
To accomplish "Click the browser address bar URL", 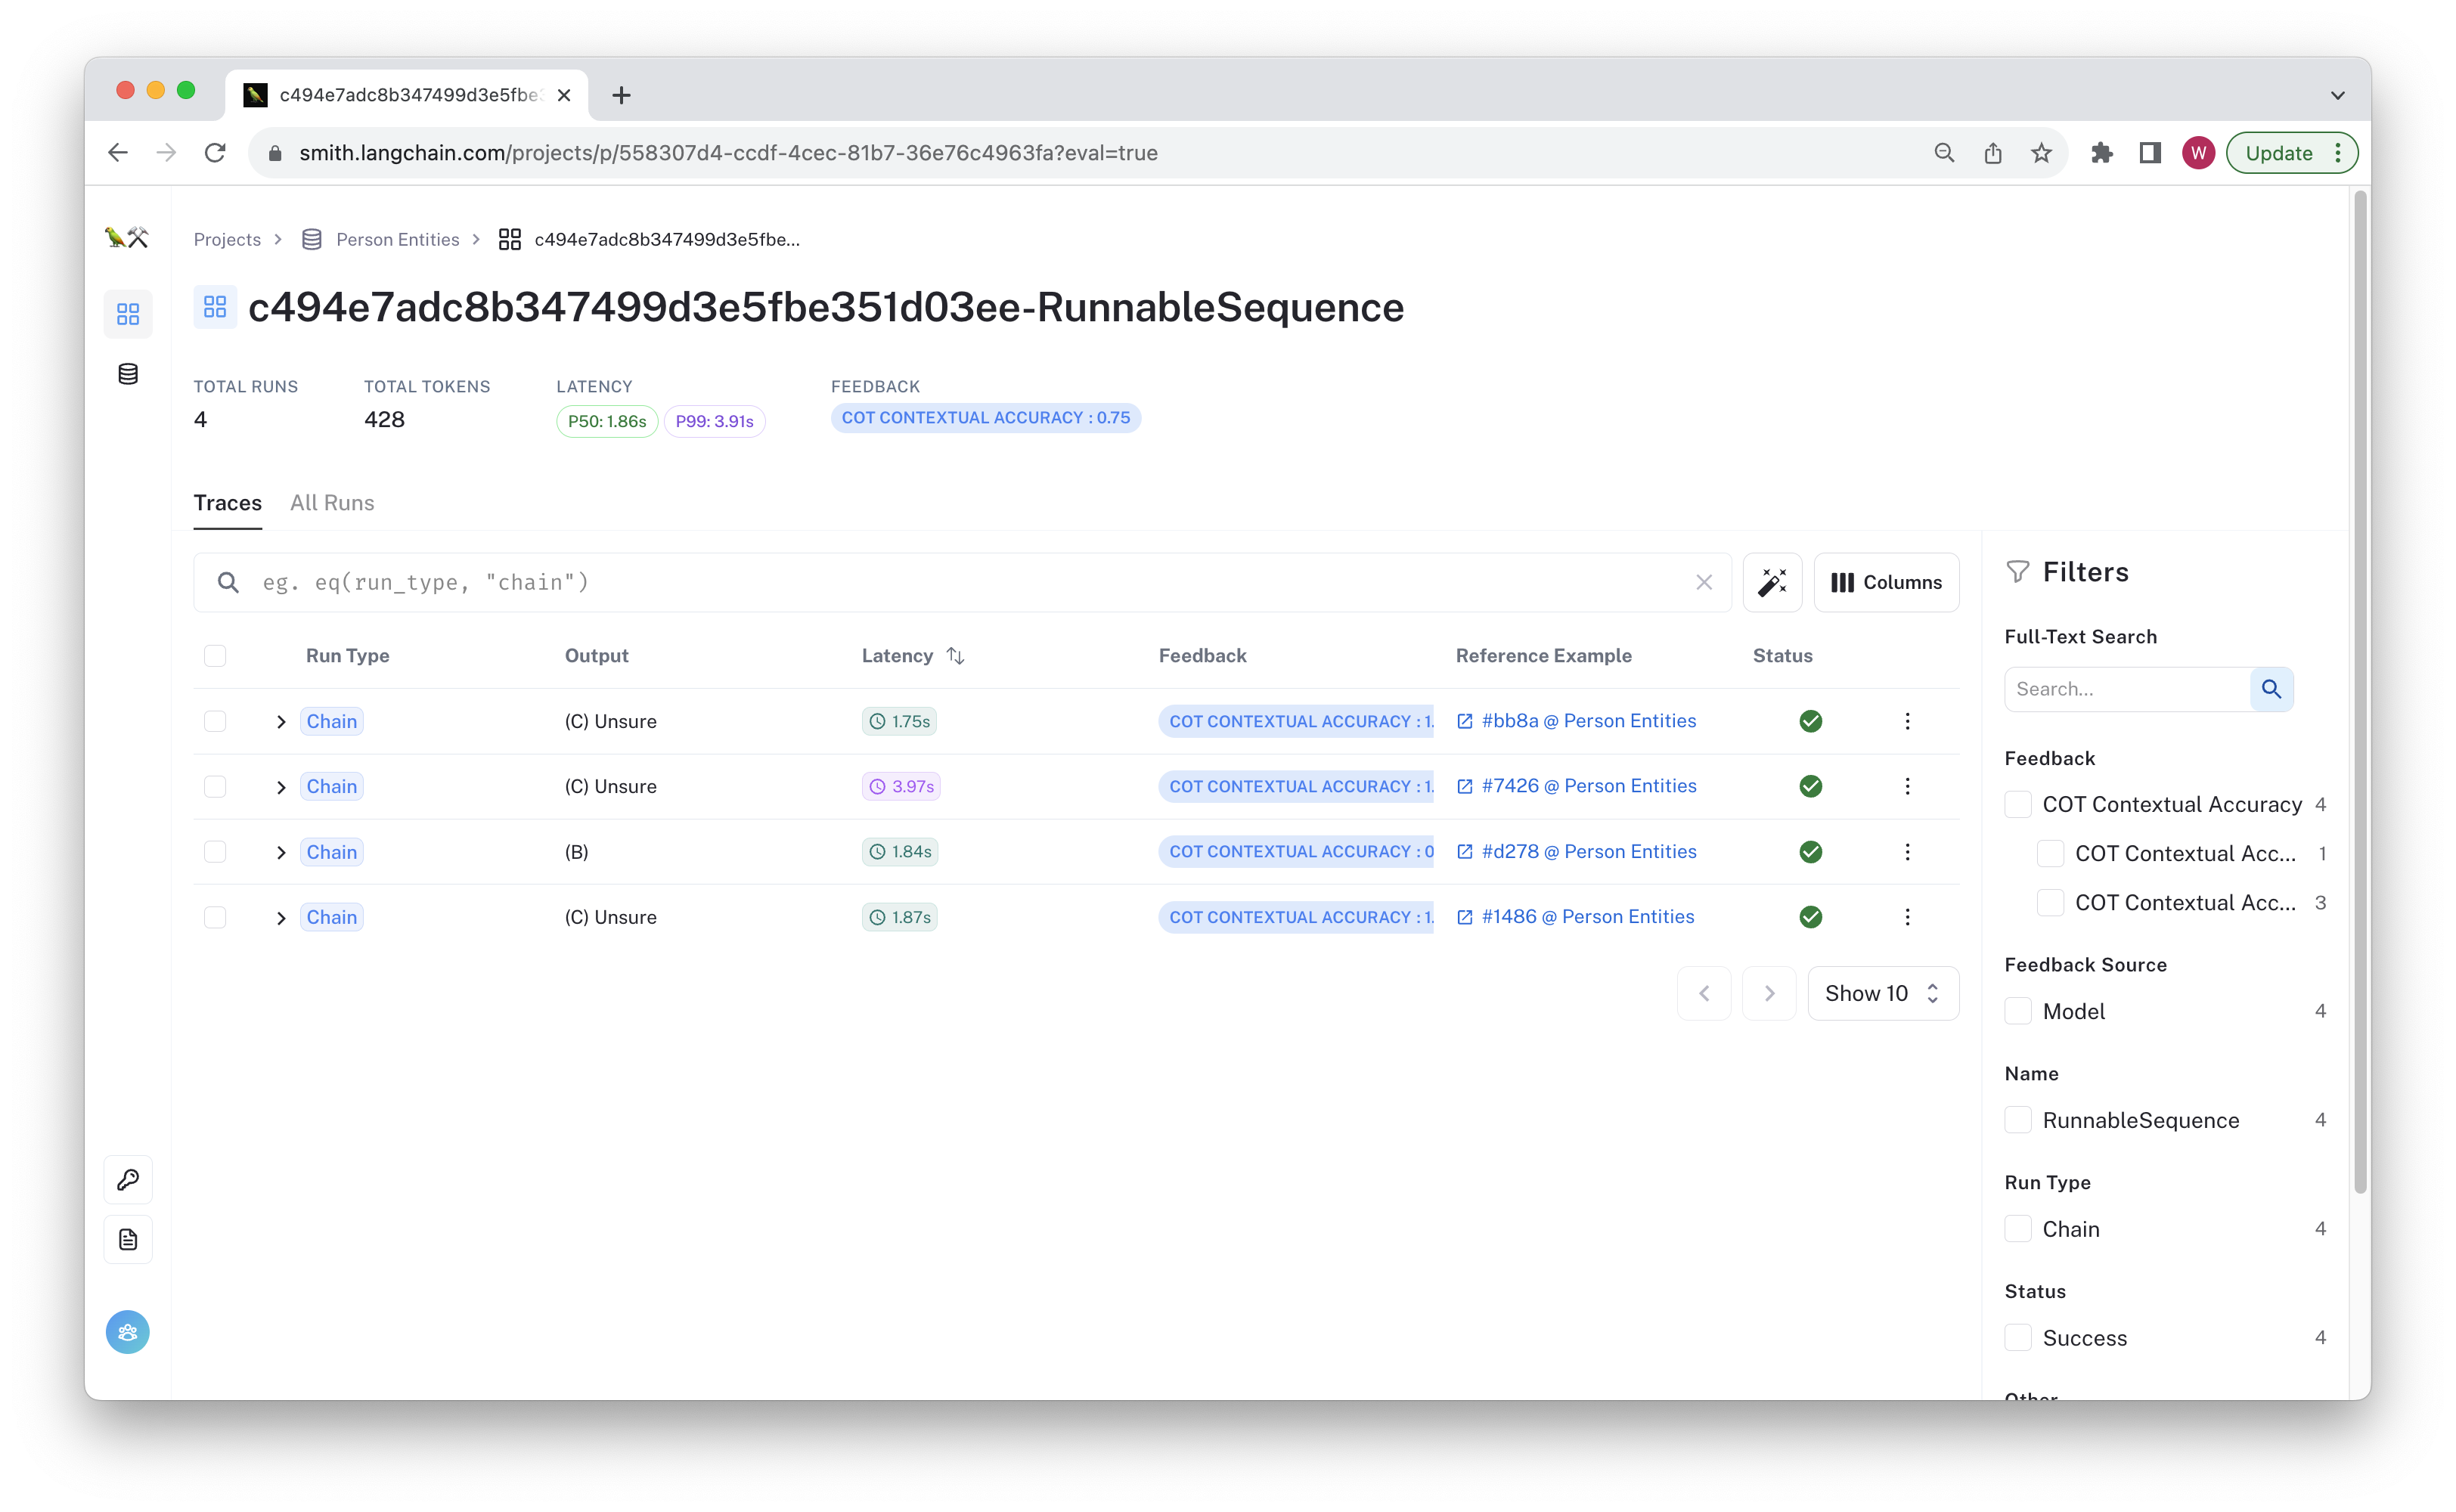I will pyautogui.click(x=728, y=153).
